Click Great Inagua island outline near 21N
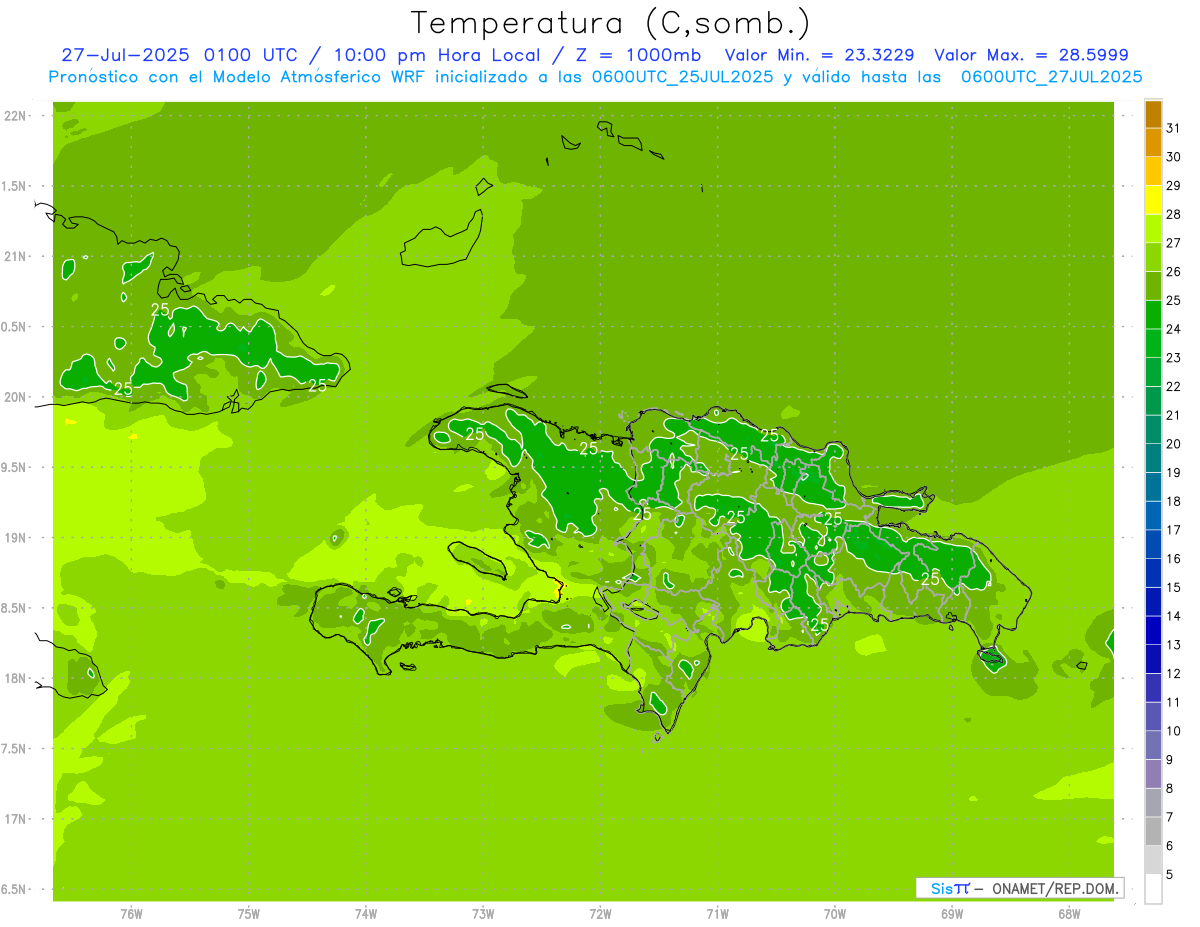Viewport: 1200px width, 927px height. pos(444,240)
